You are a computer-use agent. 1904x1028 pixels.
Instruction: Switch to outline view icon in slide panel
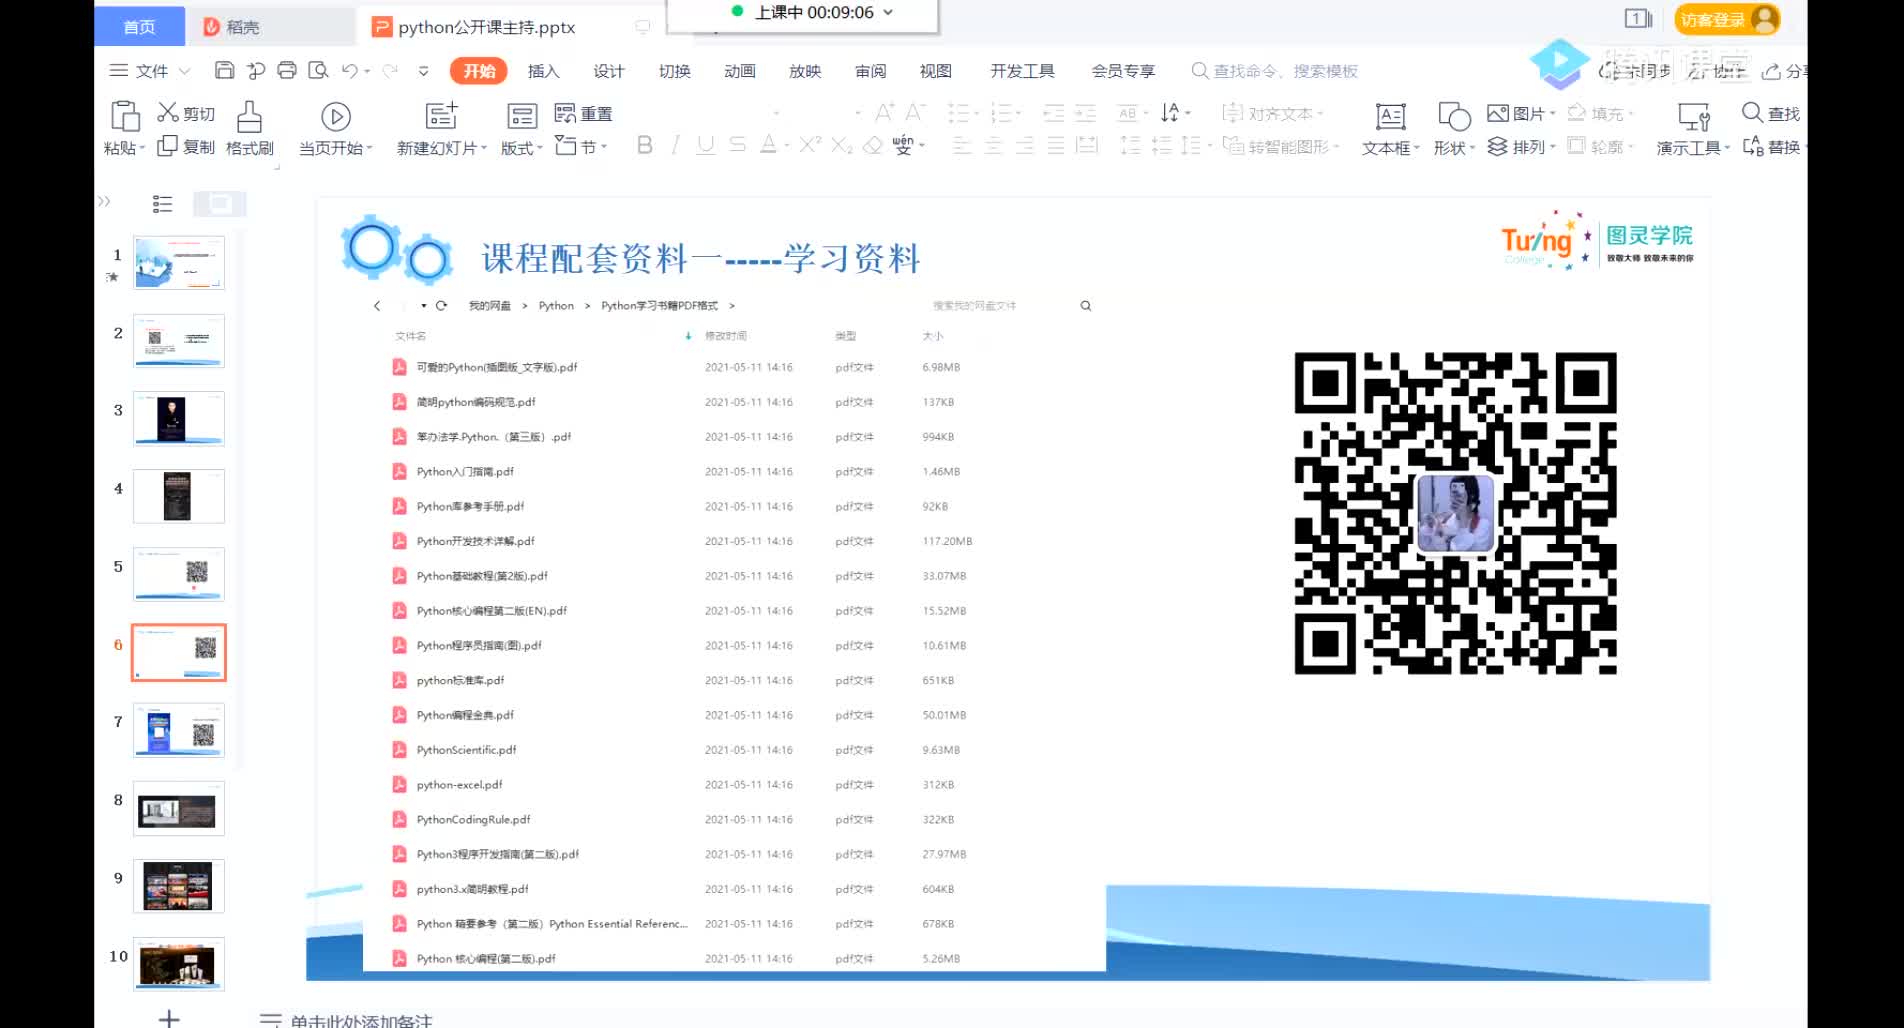(162, 204)
